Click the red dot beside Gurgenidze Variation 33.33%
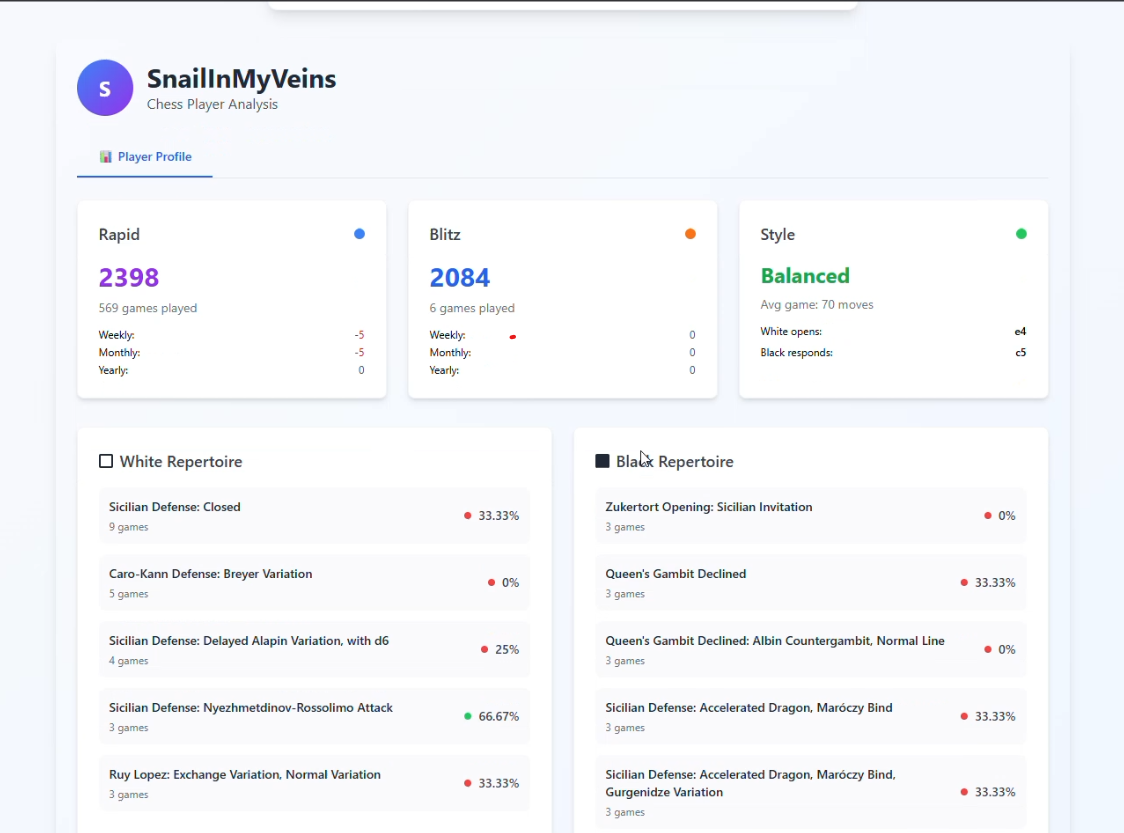This screenshot has height=833, width=1124. point(964,792)
